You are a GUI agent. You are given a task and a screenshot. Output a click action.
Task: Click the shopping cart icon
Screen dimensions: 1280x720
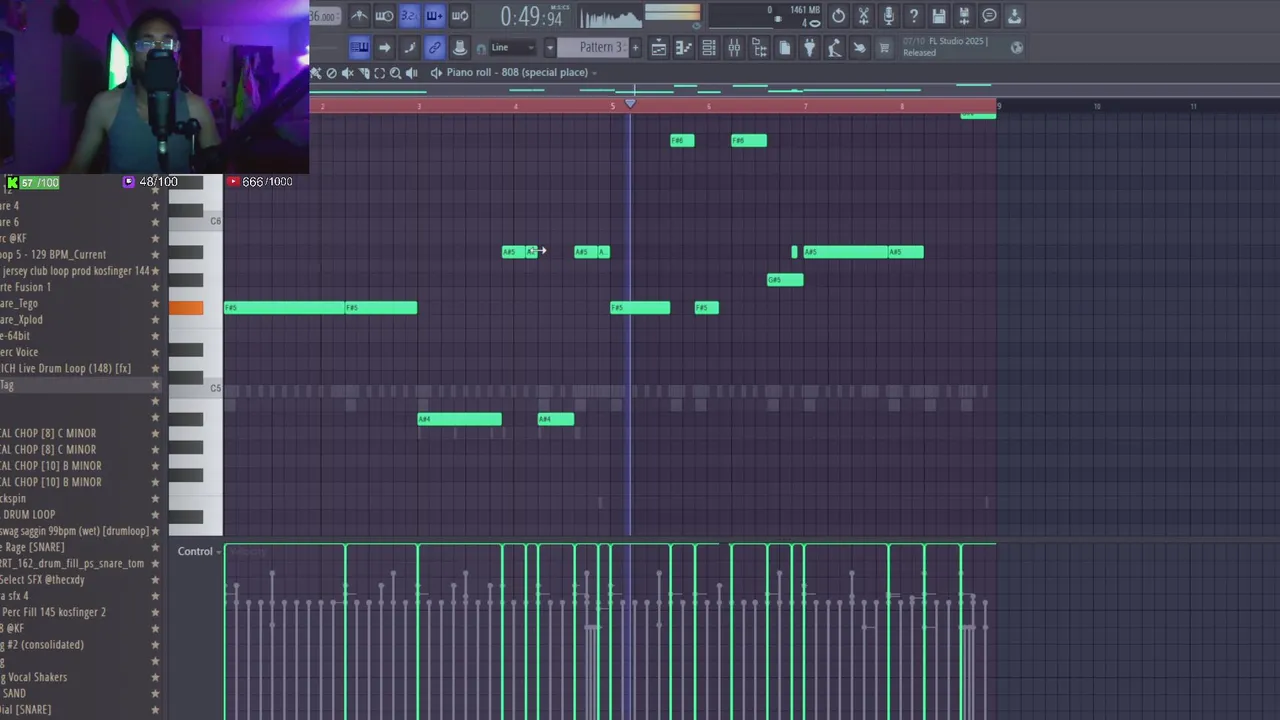point(884,47)
